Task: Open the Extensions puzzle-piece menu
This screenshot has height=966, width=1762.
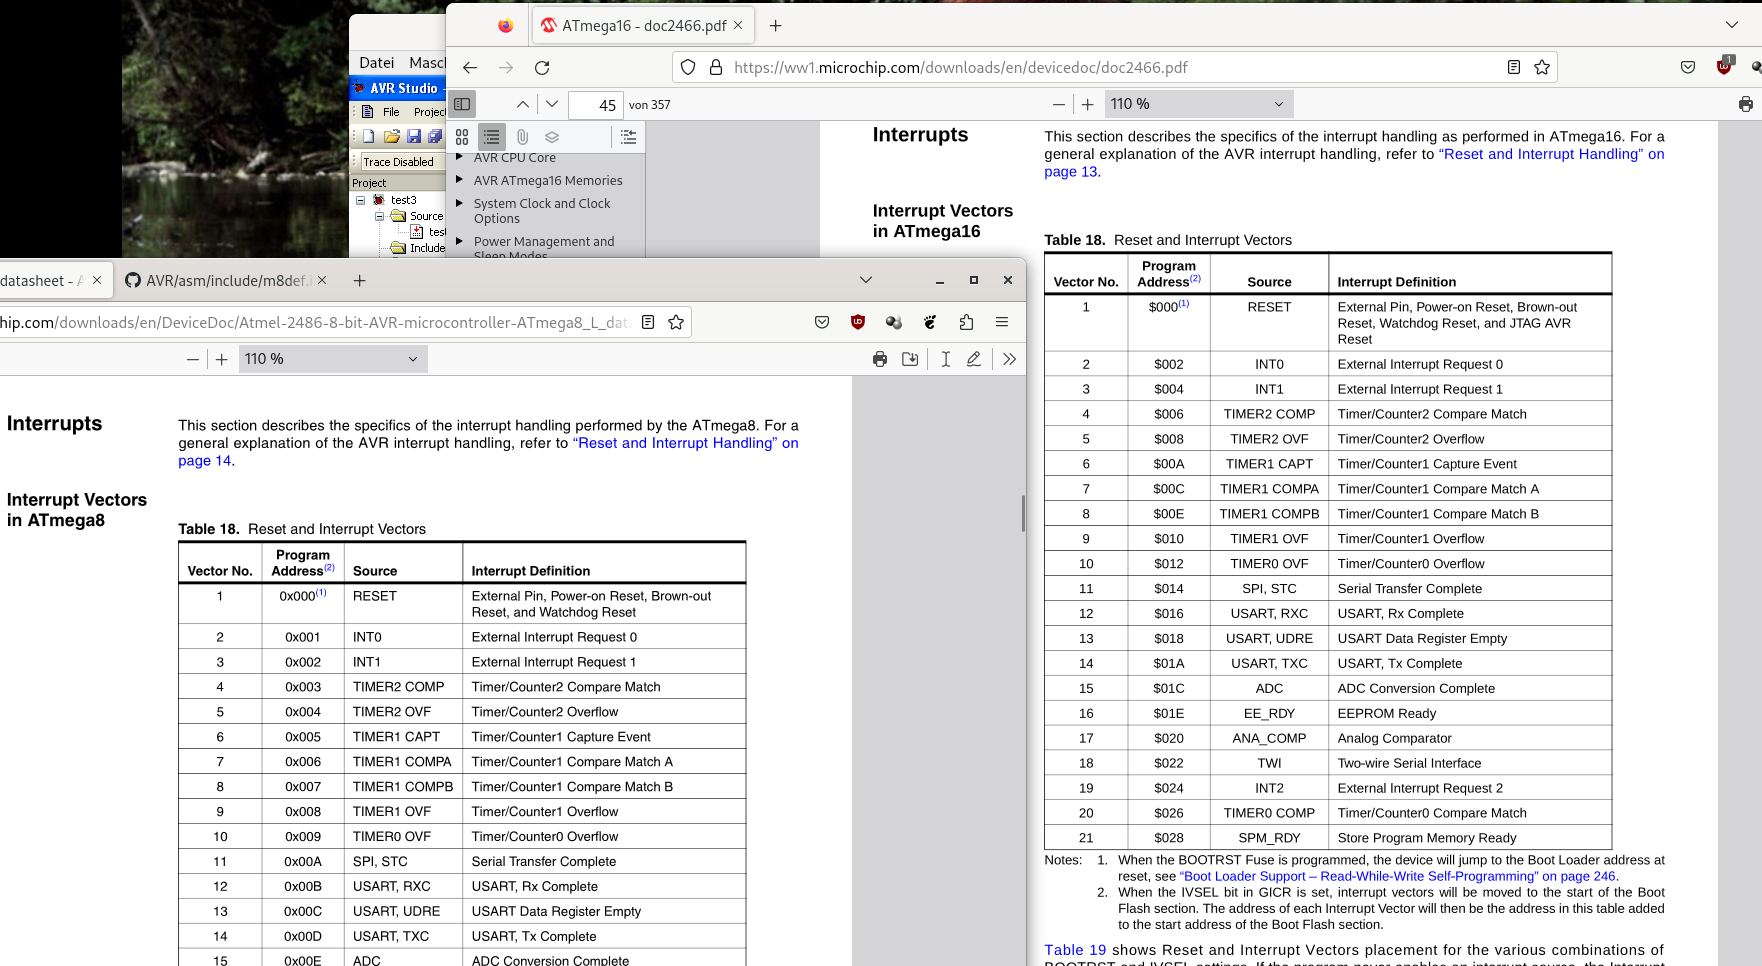Action: click(966, 322)
